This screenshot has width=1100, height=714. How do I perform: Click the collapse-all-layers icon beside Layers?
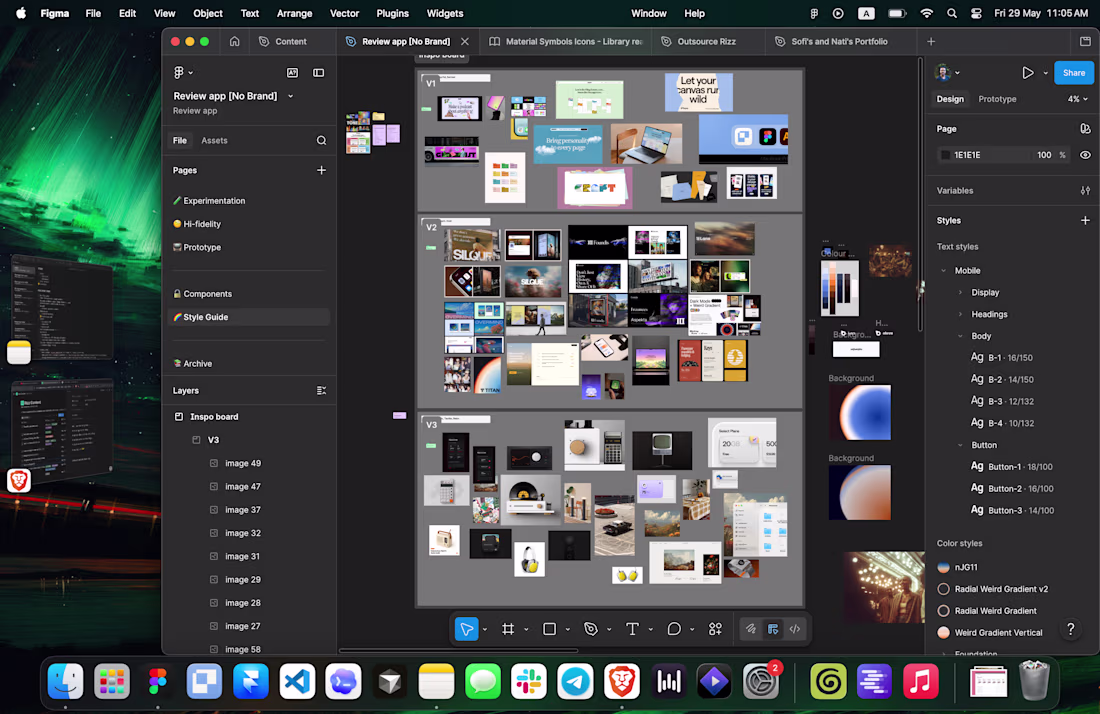click(x=321, y=391)
